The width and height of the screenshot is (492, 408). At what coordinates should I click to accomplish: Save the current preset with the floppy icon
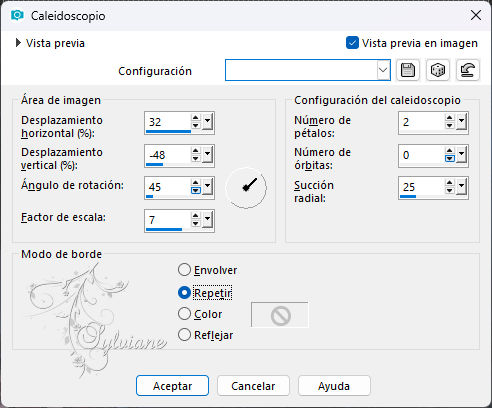click(x=408, y=70)
